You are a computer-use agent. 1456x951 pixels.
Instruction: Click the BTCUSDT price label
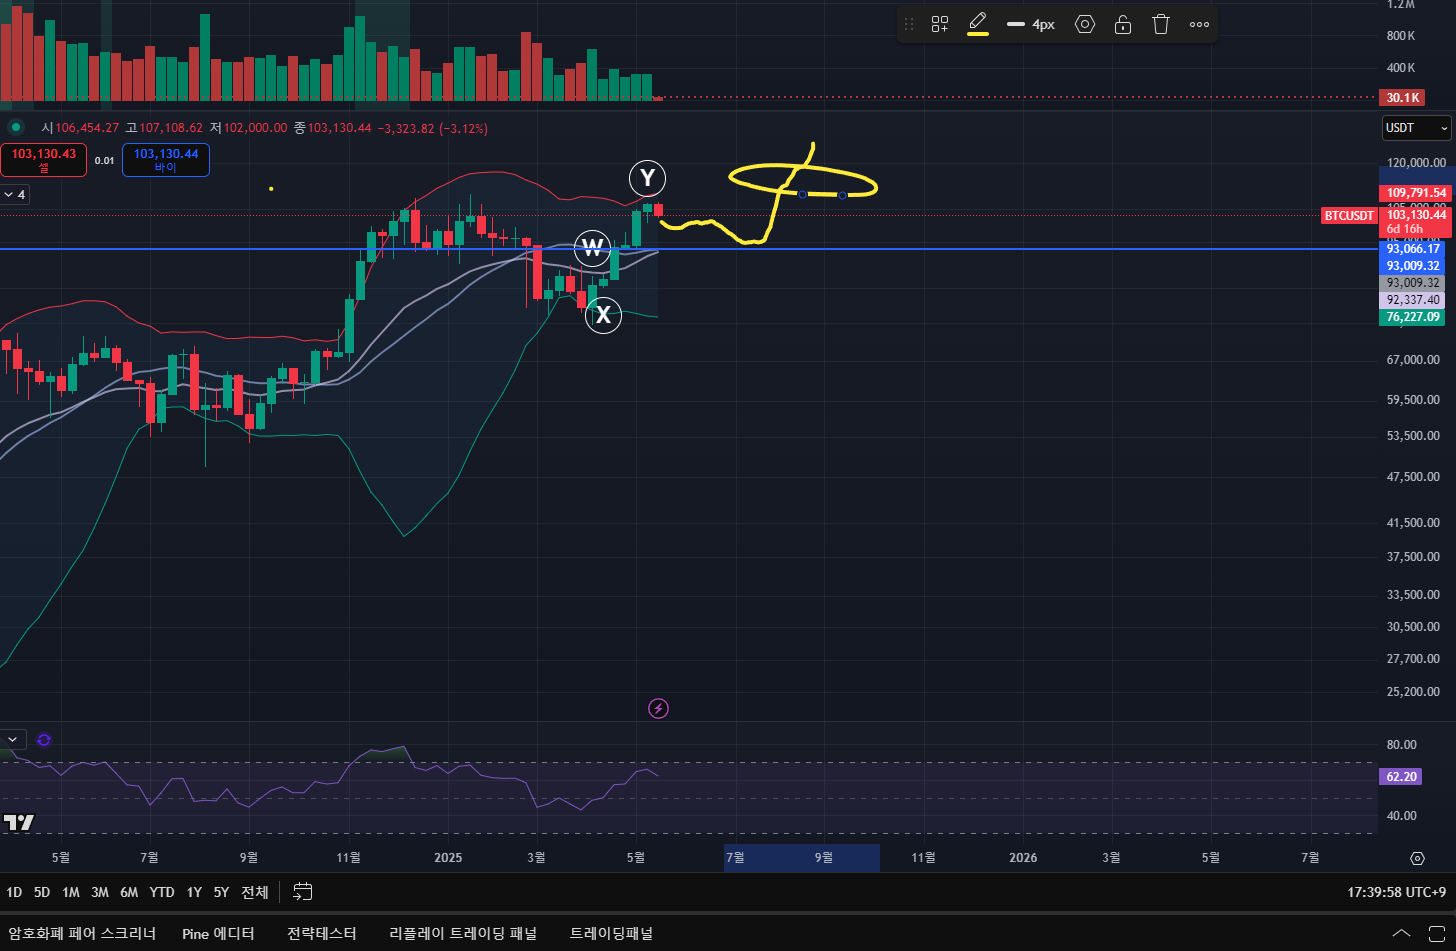[1349, 215]
